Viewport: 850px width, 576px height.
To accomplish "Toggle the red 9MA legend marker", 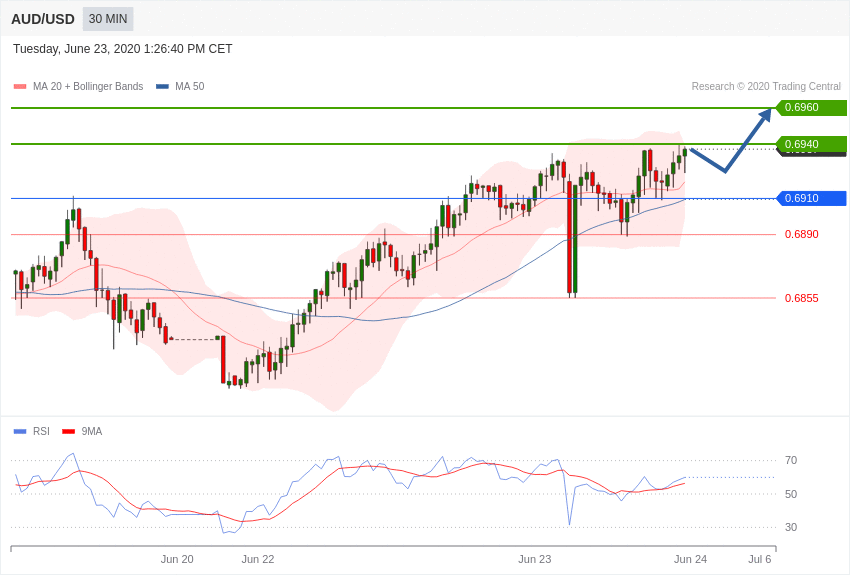I will (x=68, y=432).
